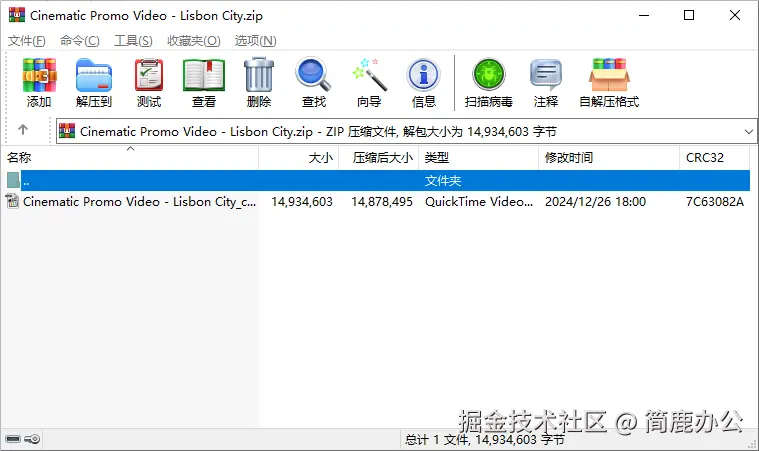759x451 pixels.
Task: Click the 扫描病毒 (Virus scan) icon
Action: pos(488,75)
